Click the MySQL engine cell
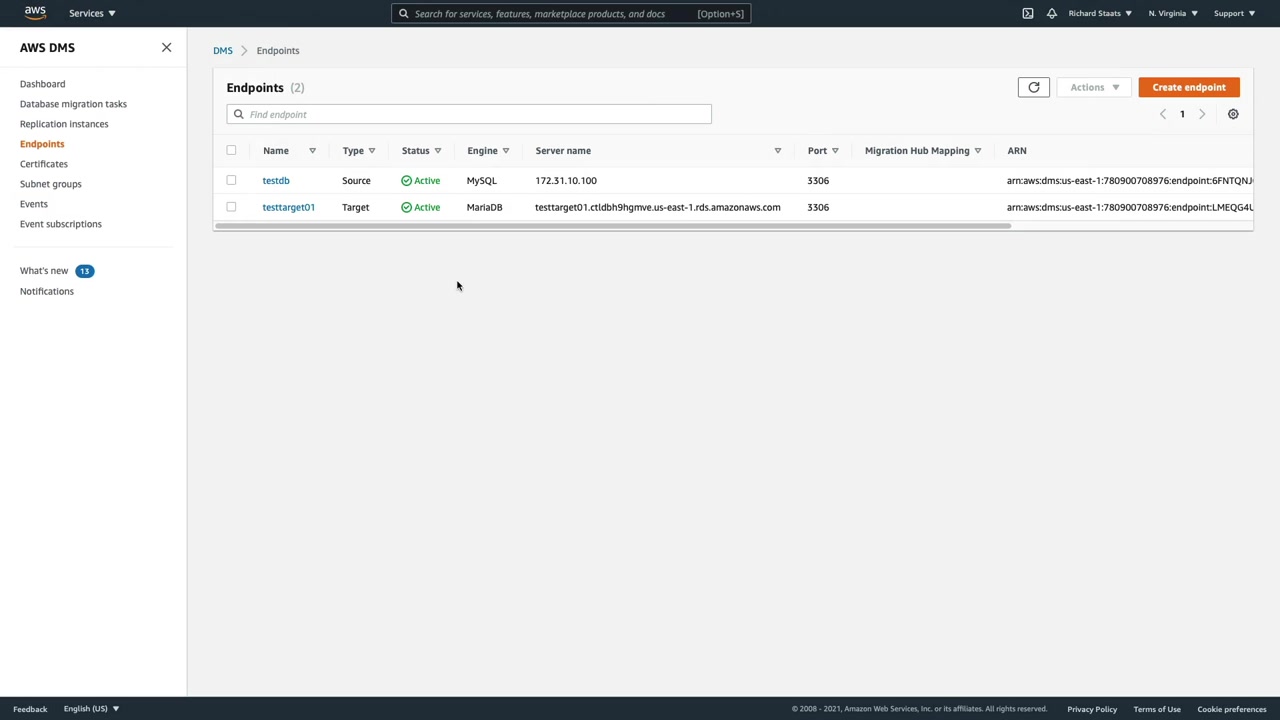 (x=481, y=181)
